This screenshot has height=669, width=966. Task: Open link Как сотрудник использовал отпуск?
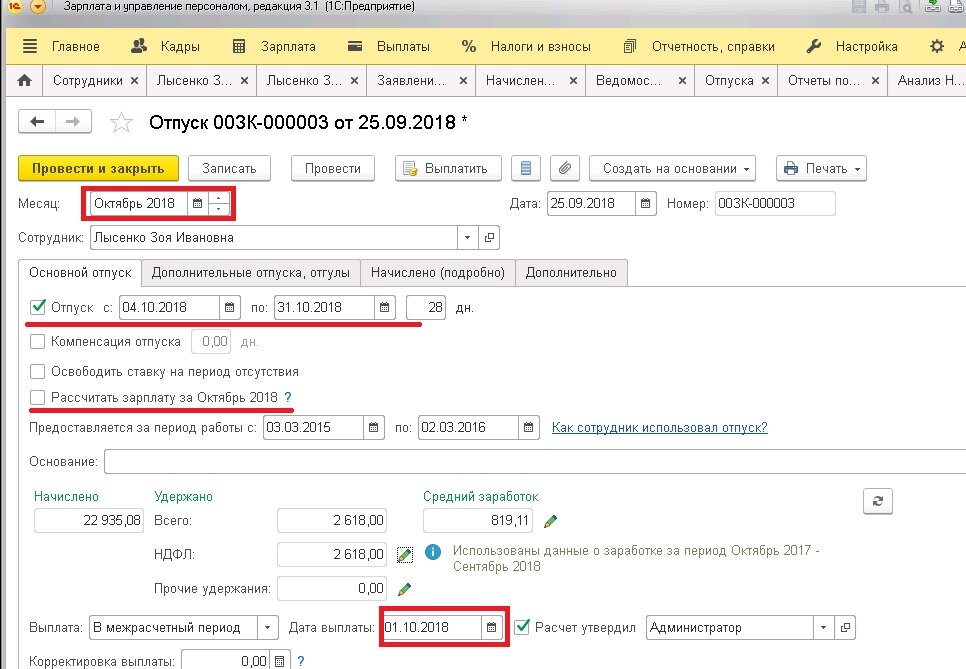(659, 428)
